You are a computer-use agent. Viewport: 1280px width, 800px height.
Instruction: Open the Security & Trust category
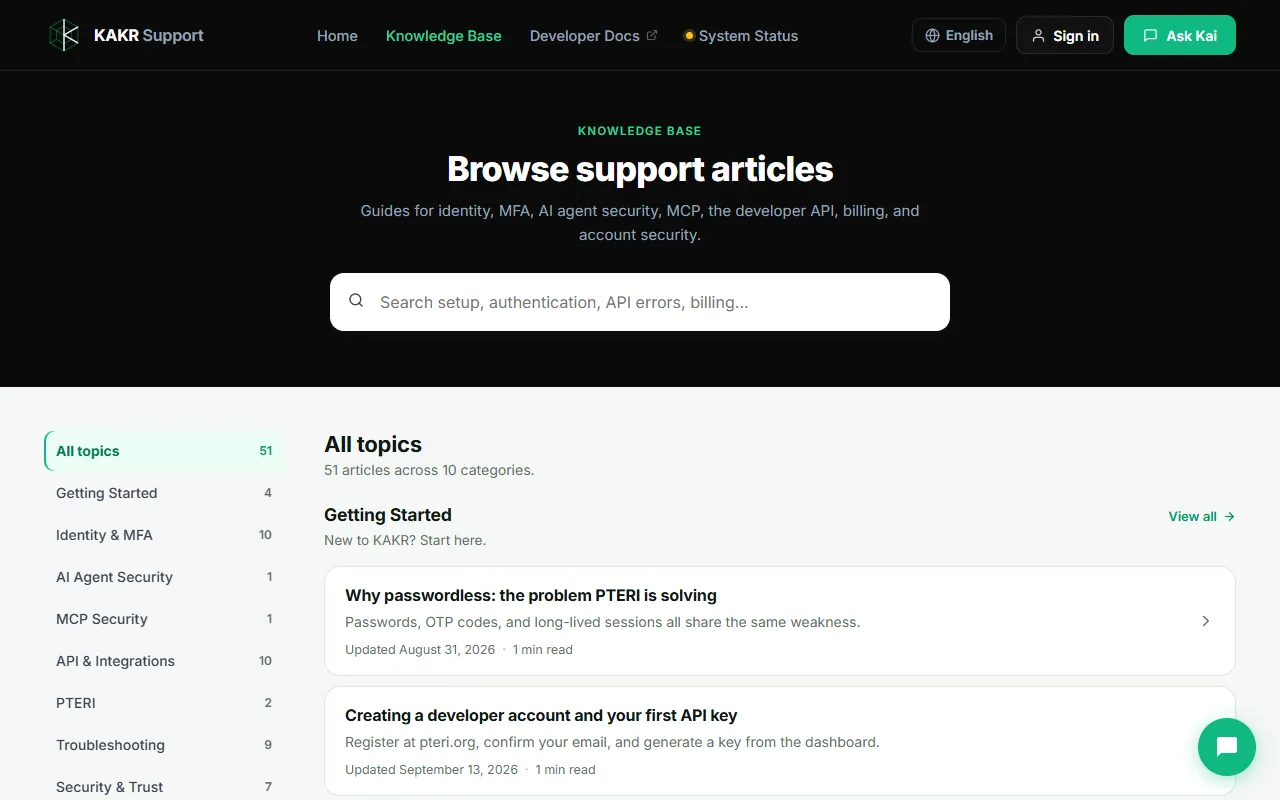[x=164, y=787]
